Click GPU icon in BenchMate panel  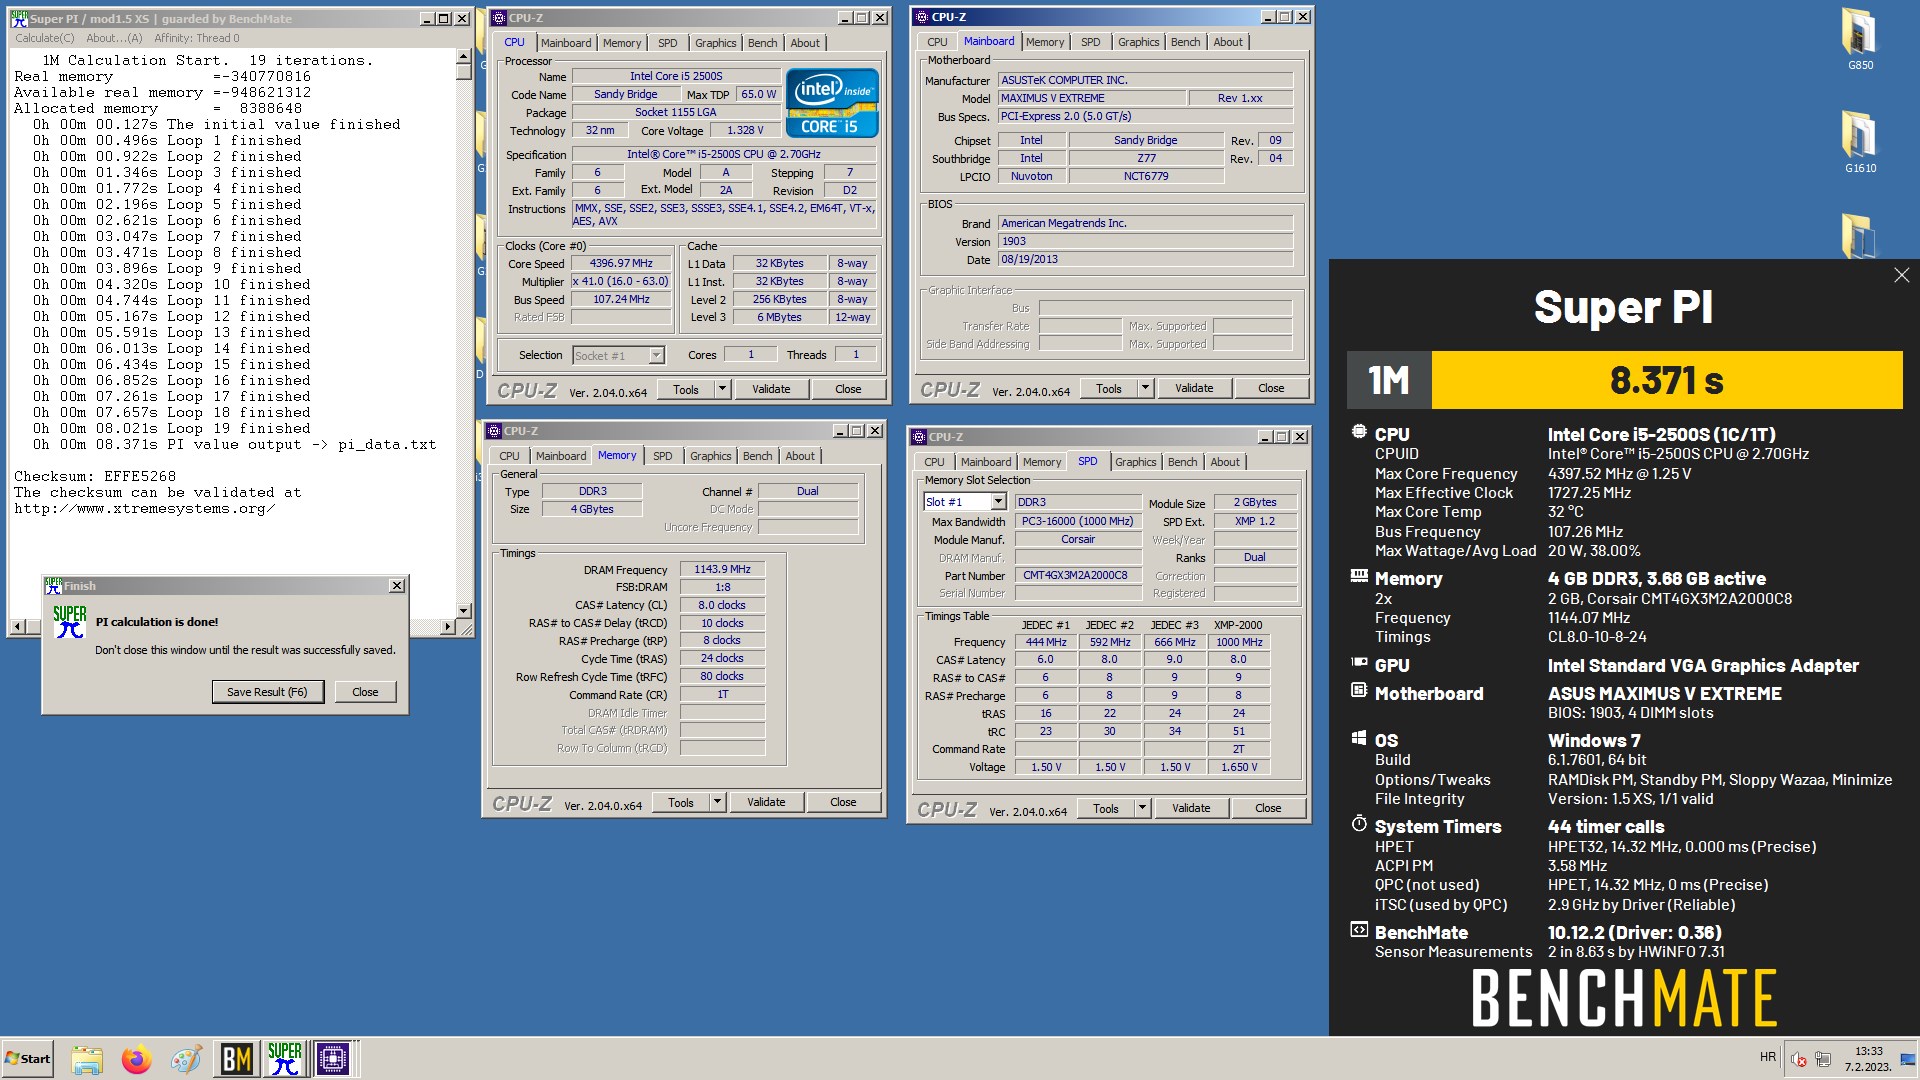(x=1359, y=662)
